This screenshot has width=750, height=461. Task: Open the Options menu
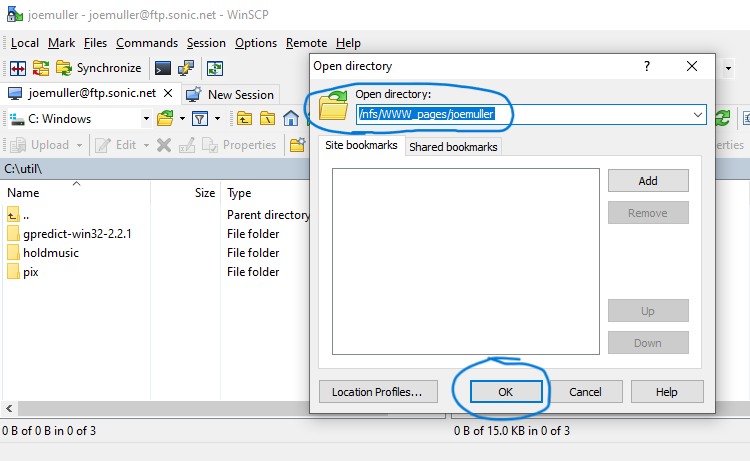(256, 43)
